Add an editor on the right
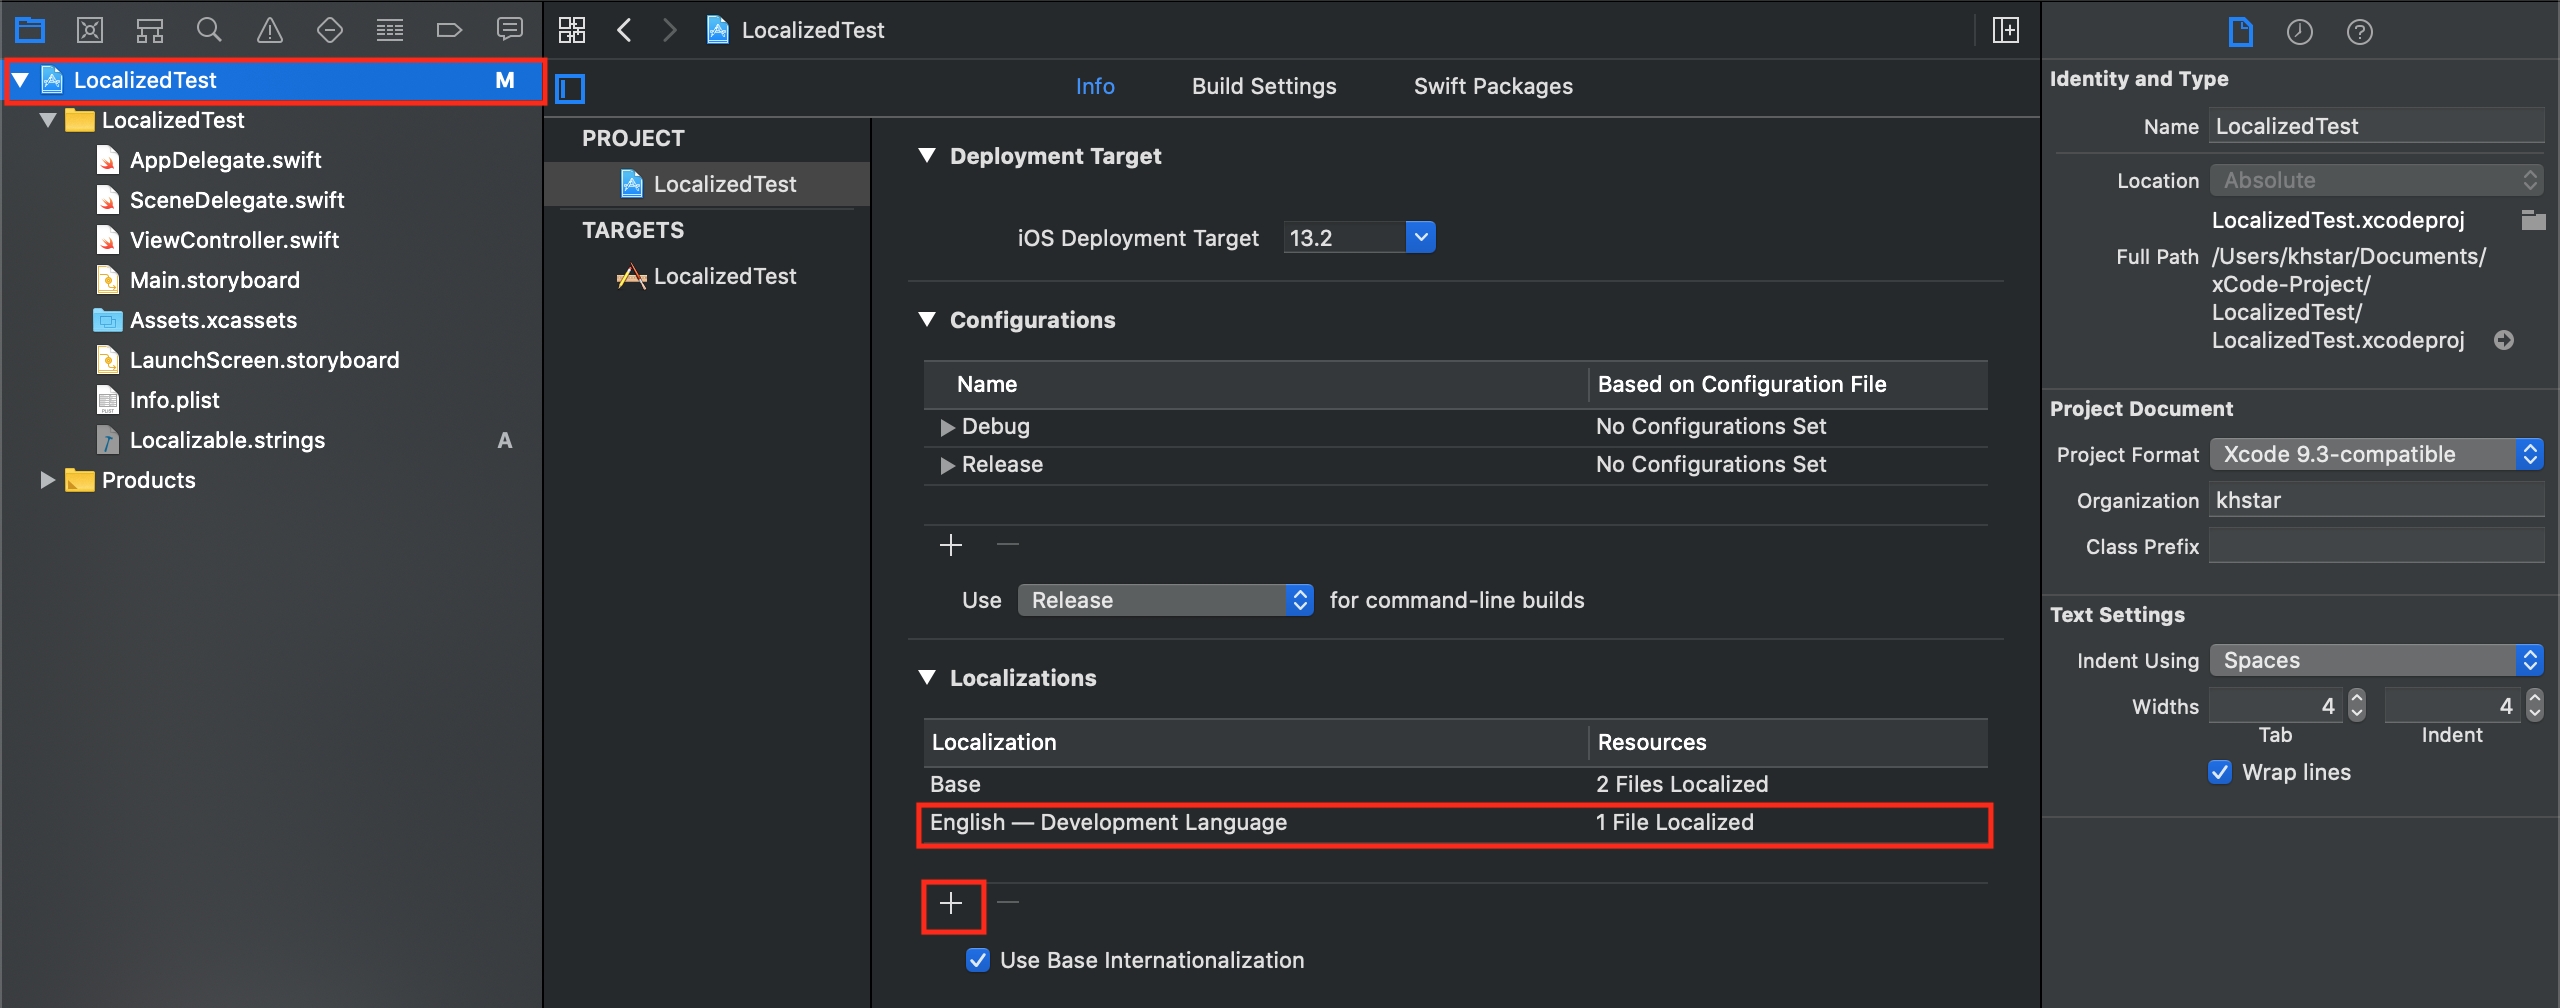2560x1008 pixels. pyautogui.click(x=2005, y=30)
